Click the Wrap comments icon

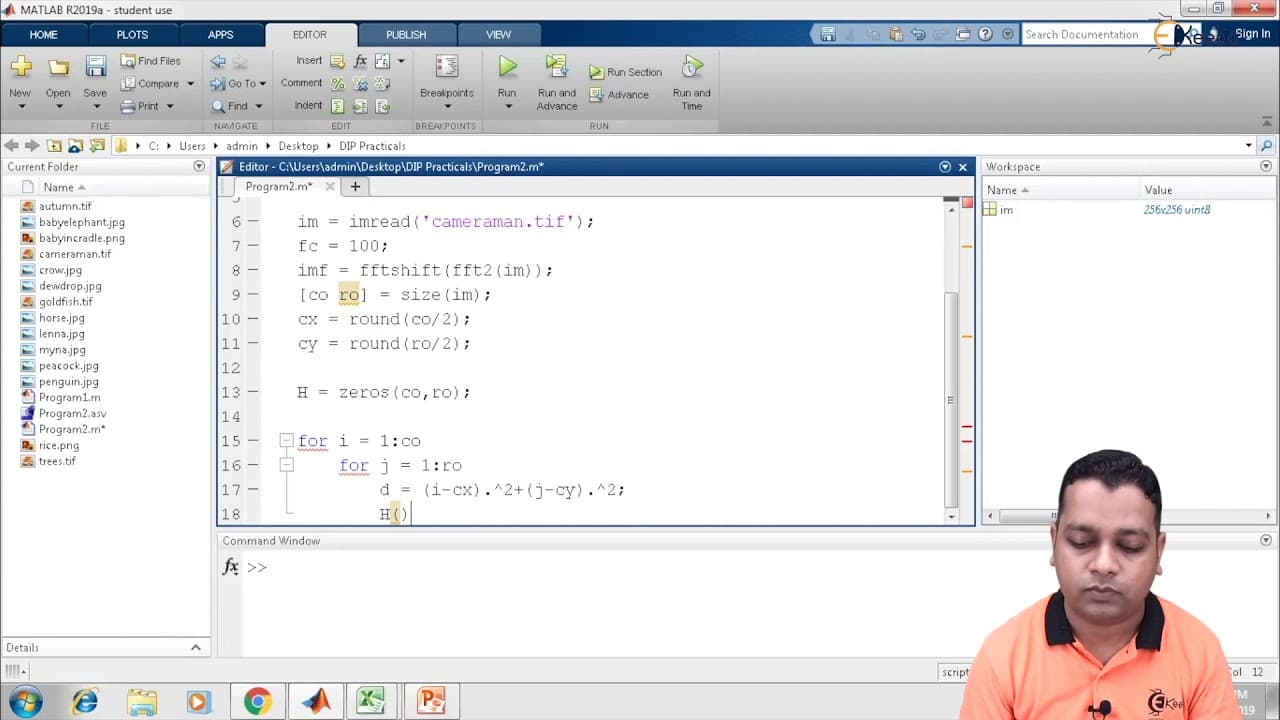(x=382, y=84)
